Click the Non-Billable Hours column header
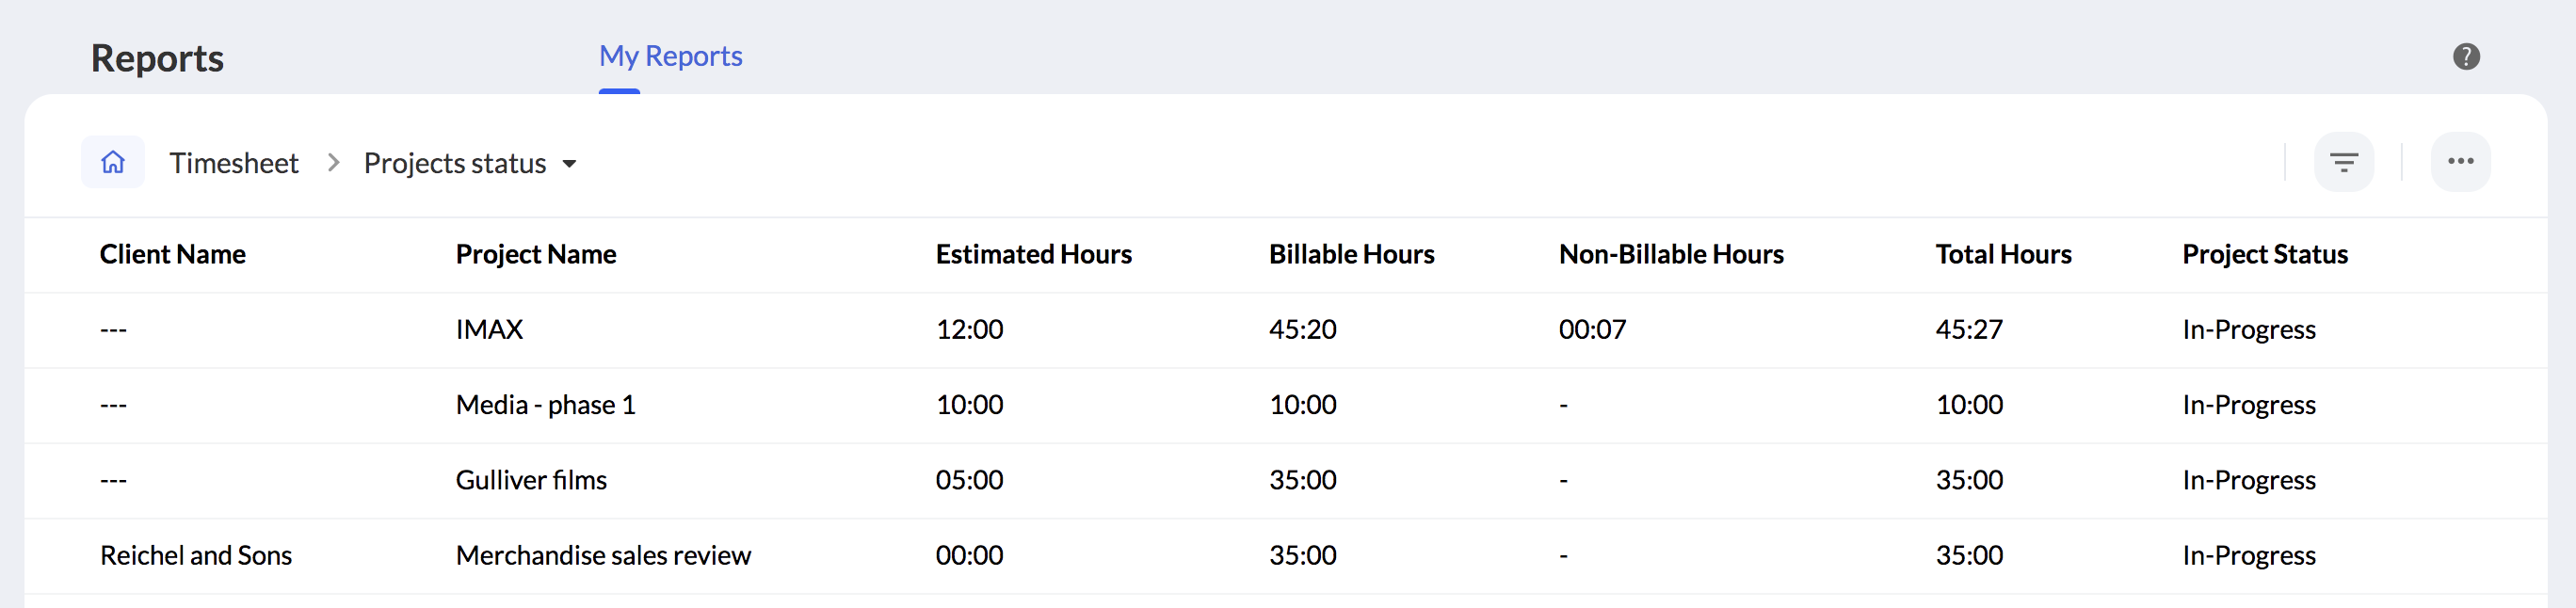The height and width of the screenshot is (608, 2576). point(1671,254)
